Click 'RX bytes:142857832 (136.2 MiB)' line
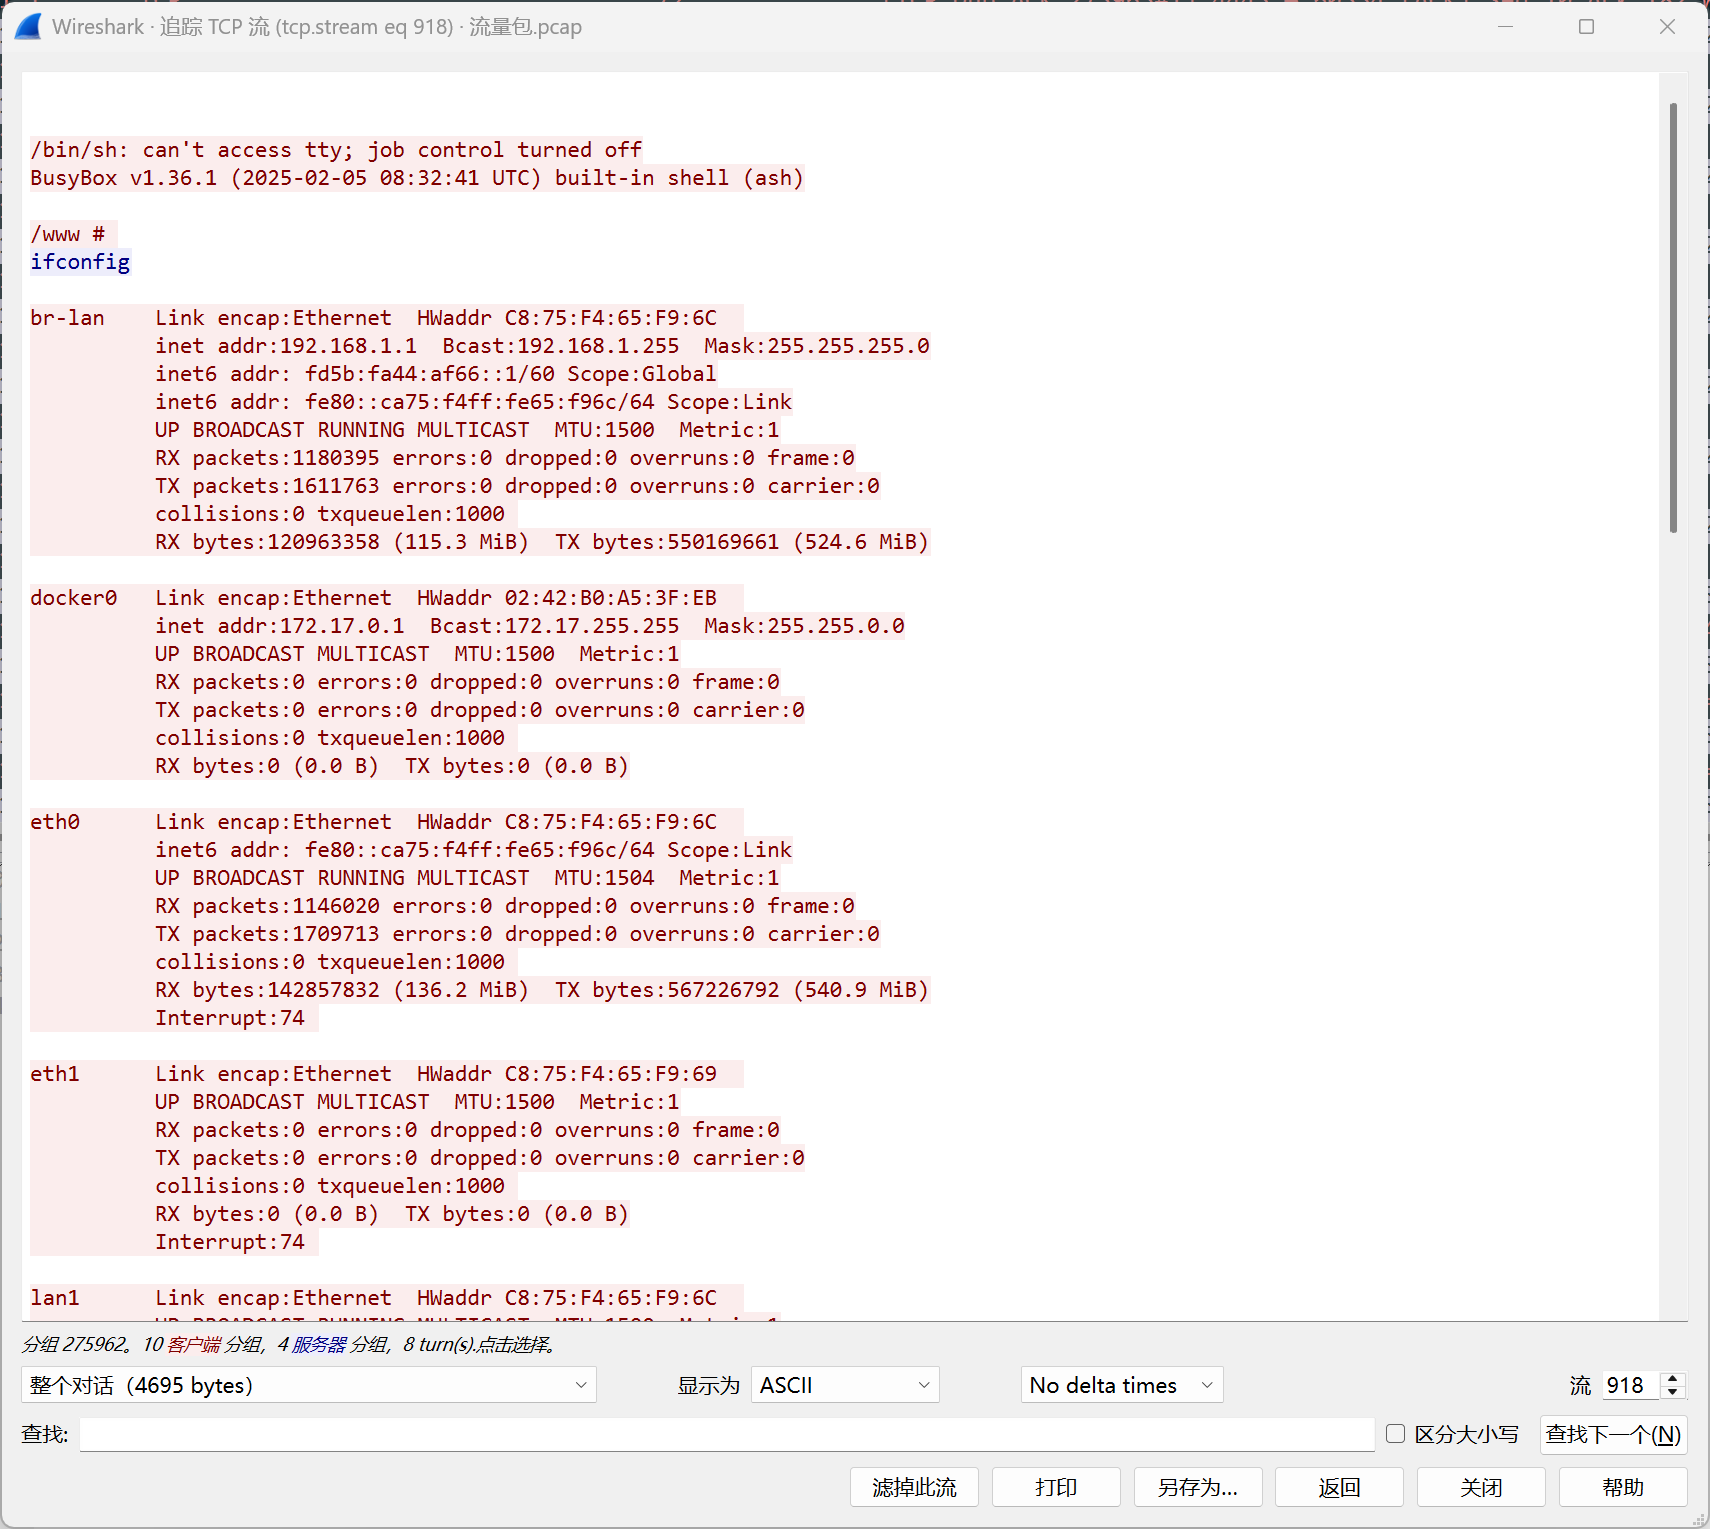Viewport: 1710px width, 1529px height. (542, 990)
